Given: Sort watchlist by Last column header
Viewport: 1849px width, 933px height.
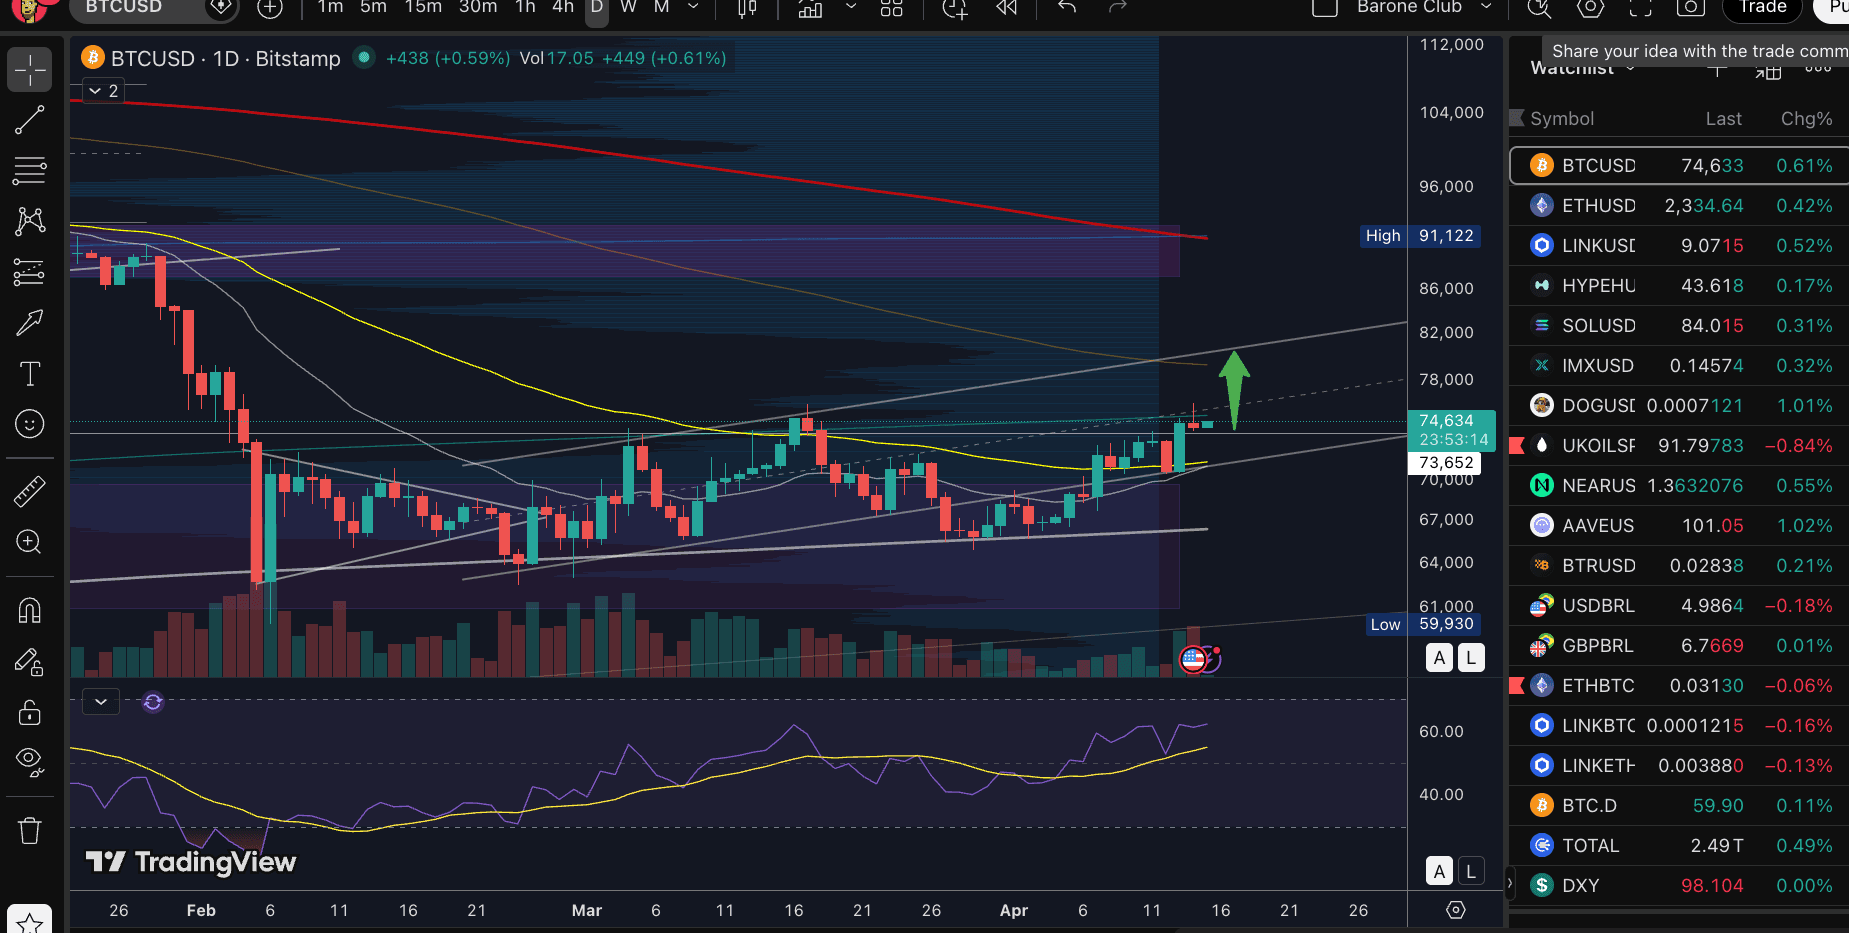Looking at the screenshot, I should coord(1723,119).
